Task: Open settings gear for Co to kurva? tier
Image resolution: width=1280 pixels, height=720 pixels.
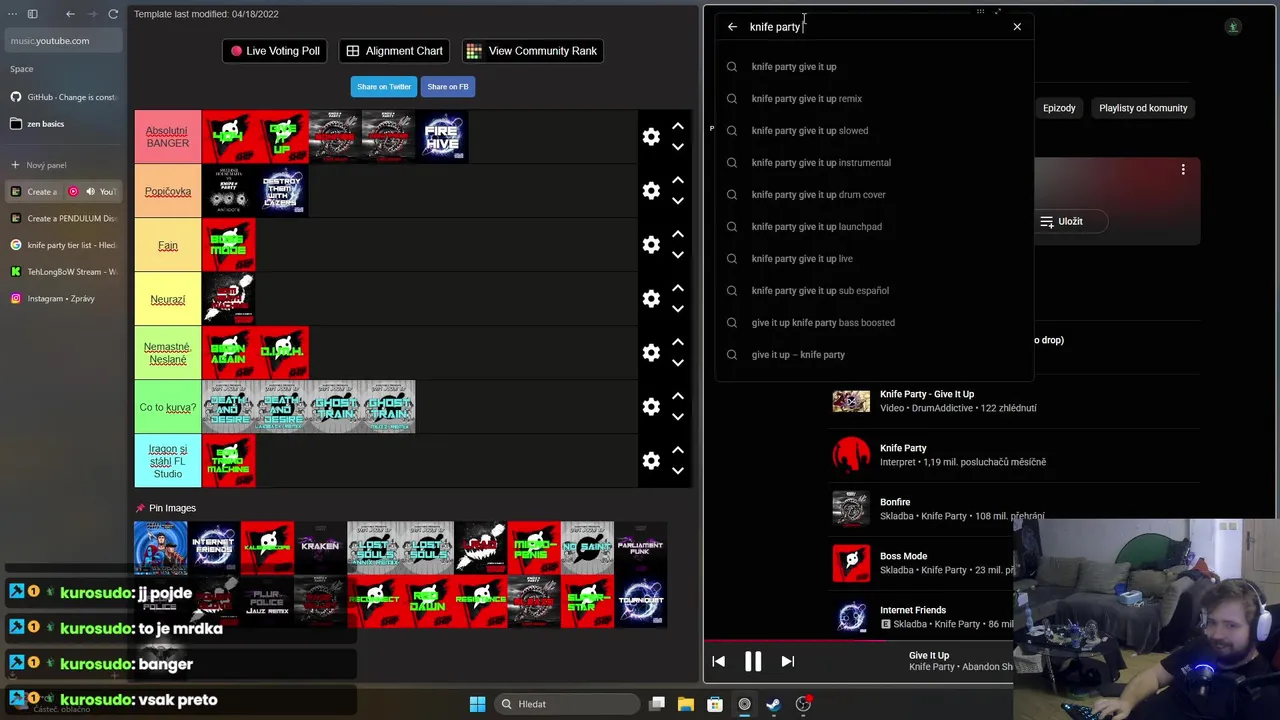Action: tap(651, 407)
